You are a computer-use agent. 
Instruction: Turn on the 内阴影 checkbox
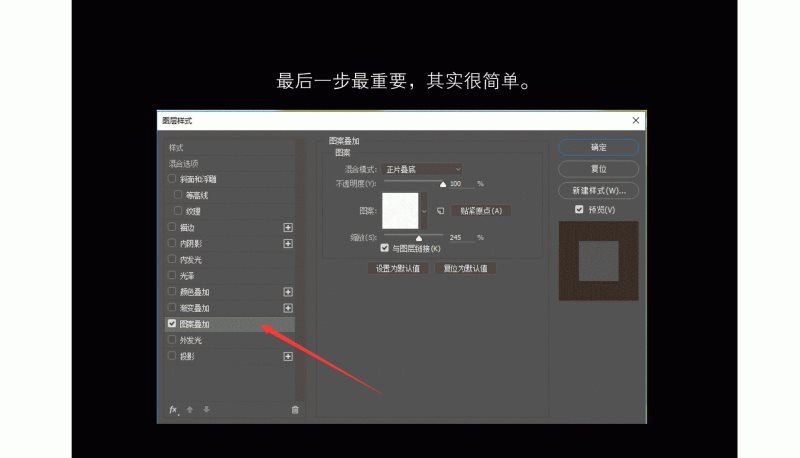[x=172, y=243]
